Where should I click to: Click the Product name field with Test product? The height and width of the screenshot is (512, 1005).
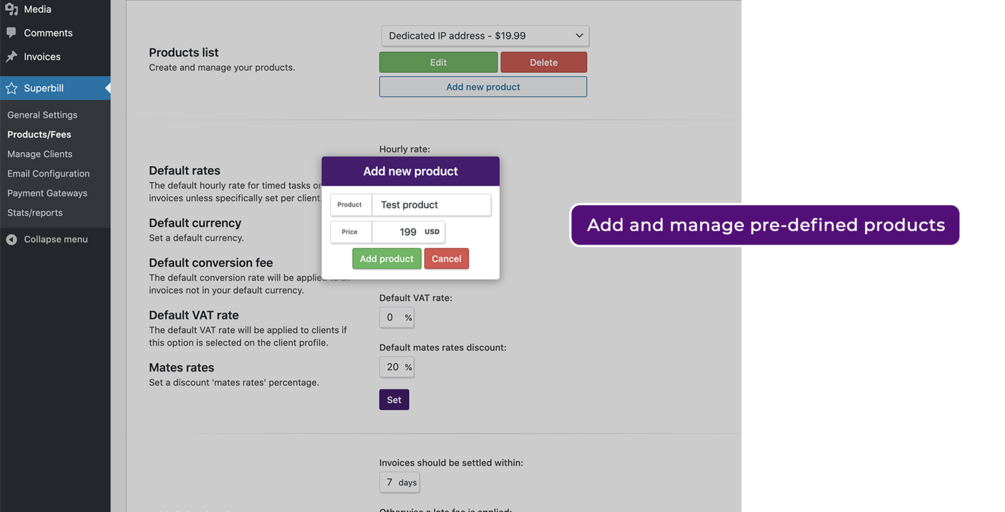431,205
